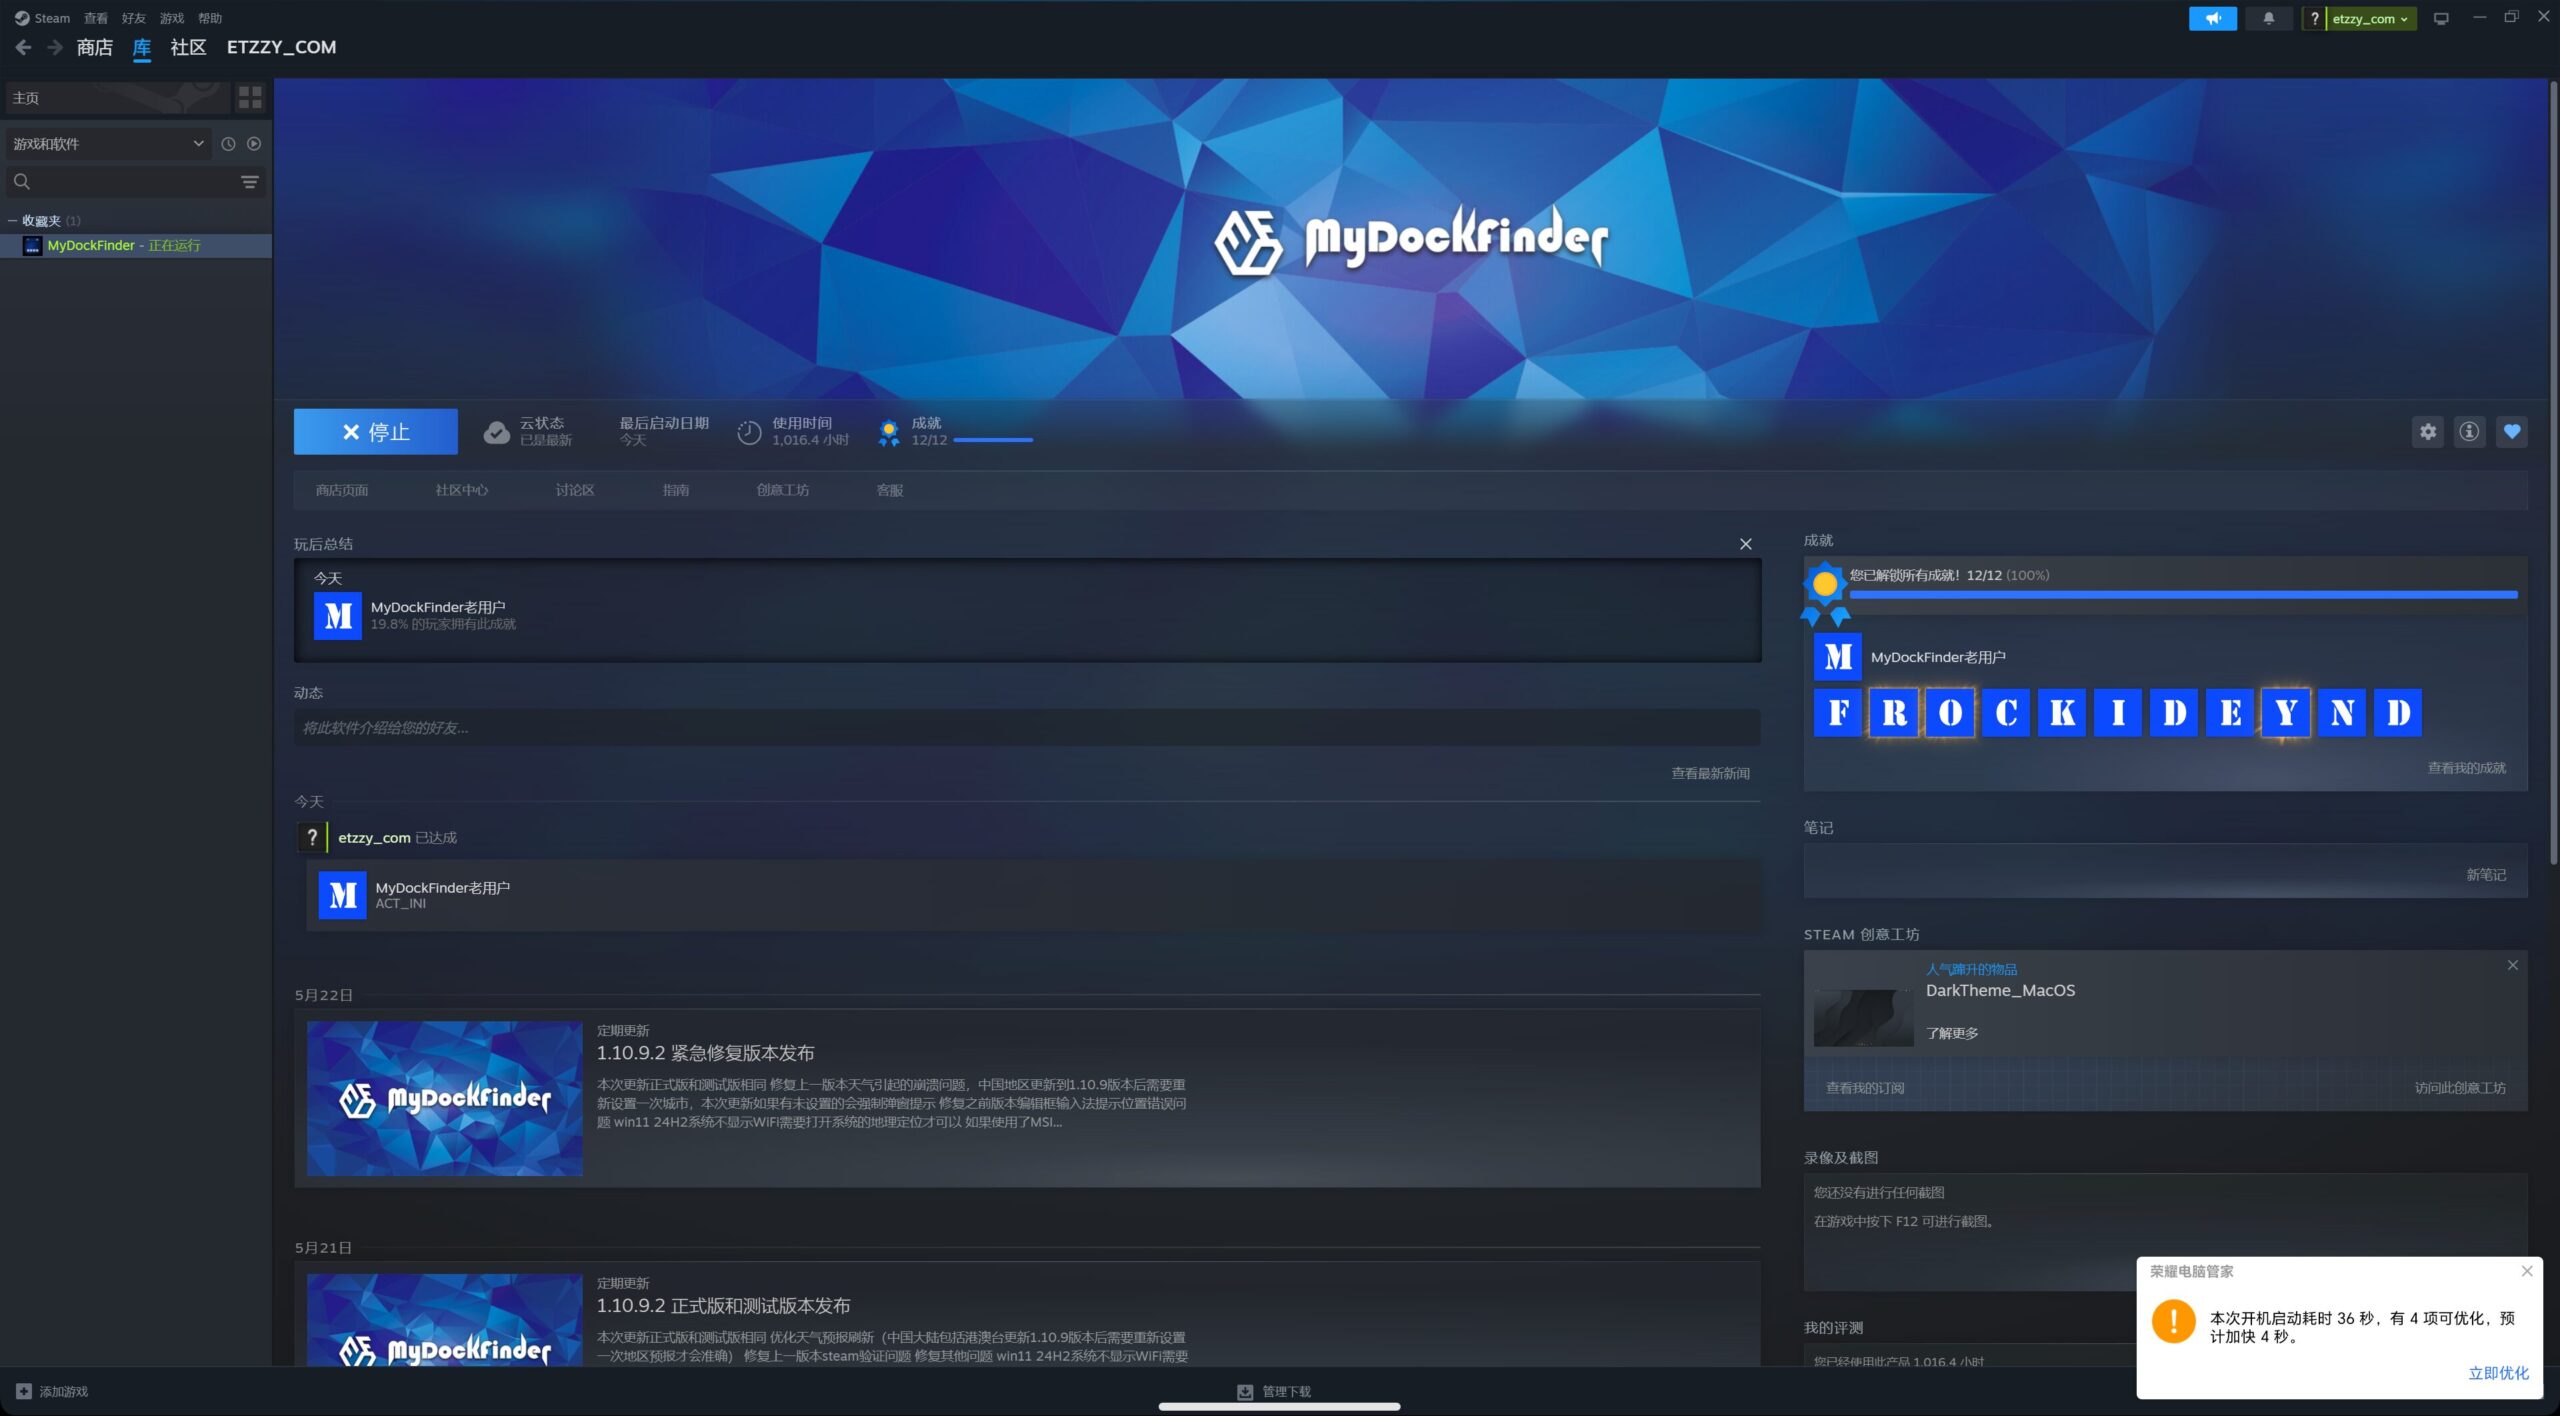Dismiss the workshop item card
Viewport: 2560px width, 1416px height.
point(2512,965)
